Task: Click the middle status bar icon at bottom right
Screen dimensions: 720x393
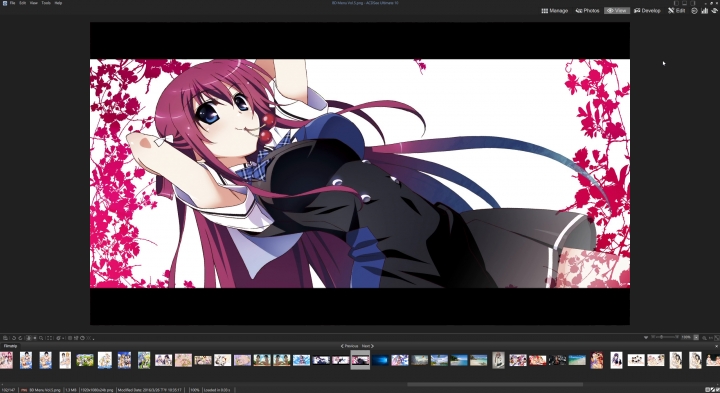Action: (x=713, y=390)
